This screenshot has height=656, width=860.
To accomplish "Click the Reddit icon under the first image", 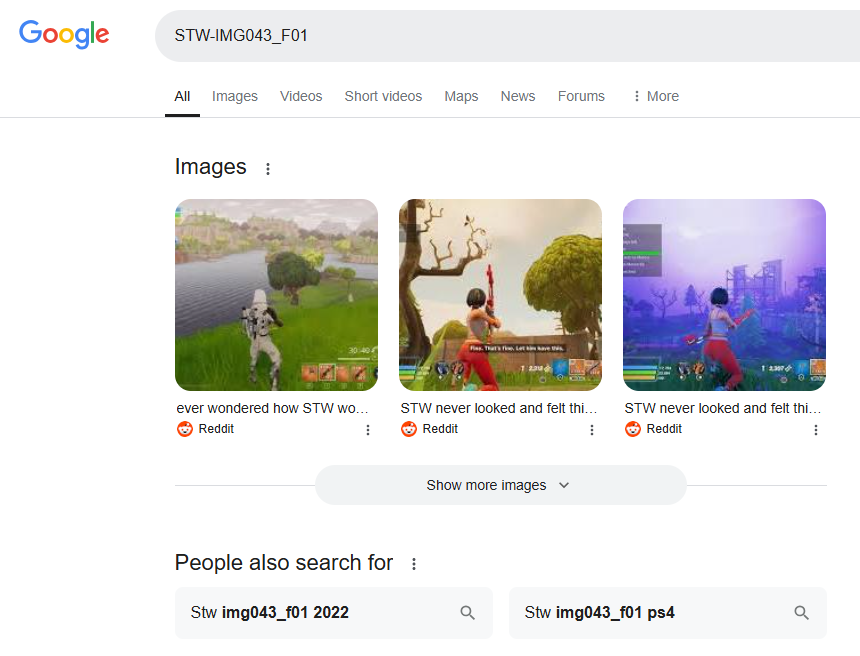I will (x=185, y=429).
